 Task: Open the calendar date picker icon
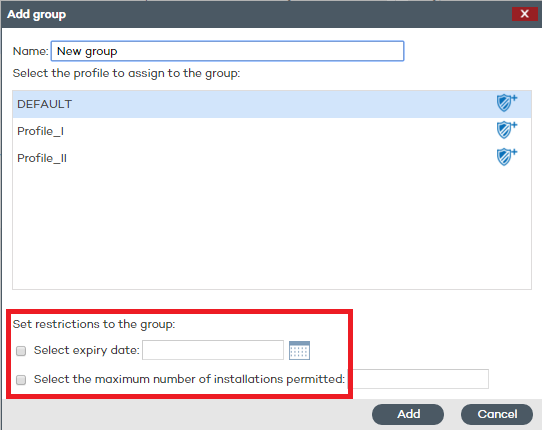[x=299, y=350]
